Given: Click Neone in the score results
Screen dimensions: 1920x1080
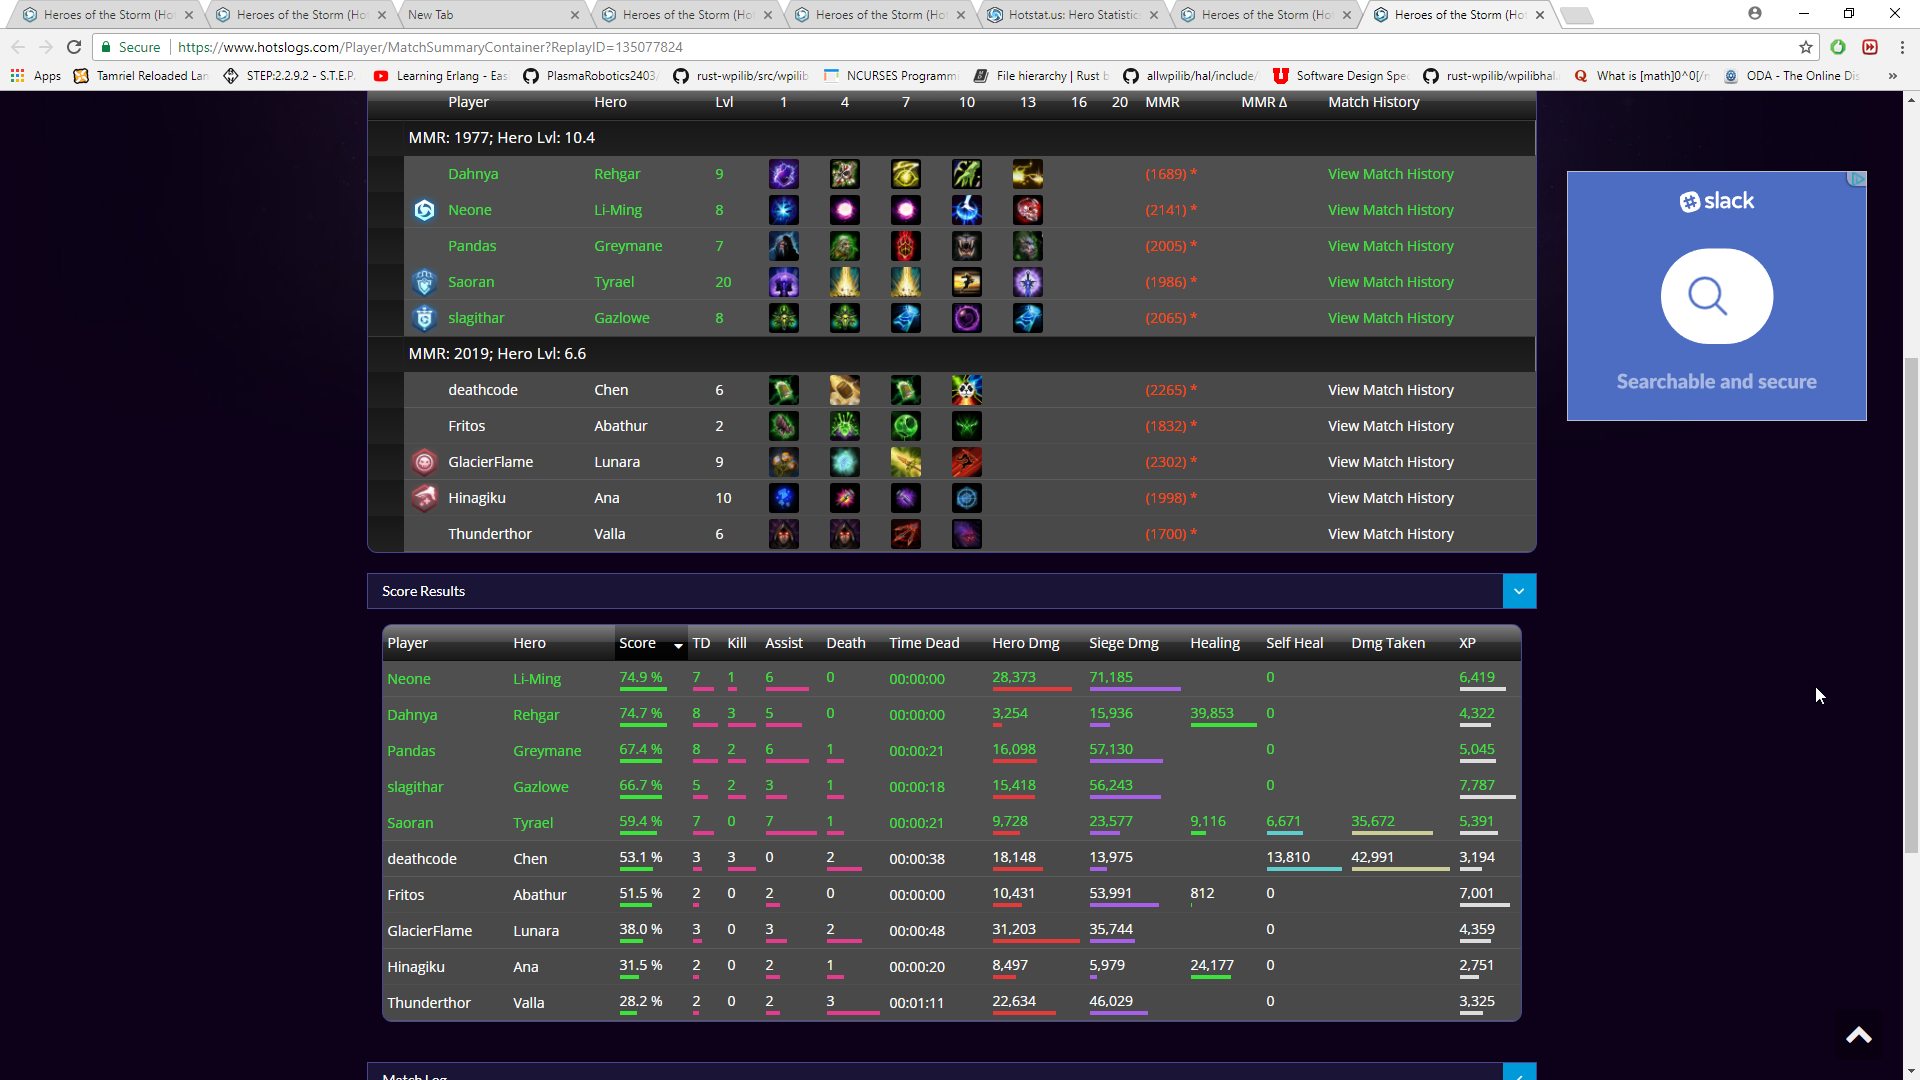Looking at the screenshot, I should click(409, 679).
